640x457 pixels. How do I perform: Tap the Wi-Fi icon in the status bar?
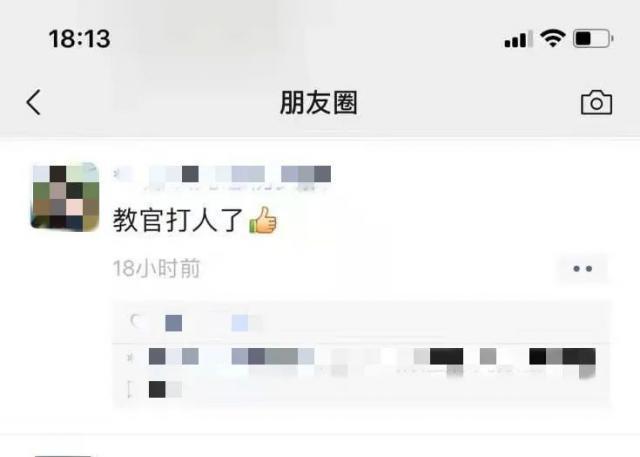tap(552, 39)
